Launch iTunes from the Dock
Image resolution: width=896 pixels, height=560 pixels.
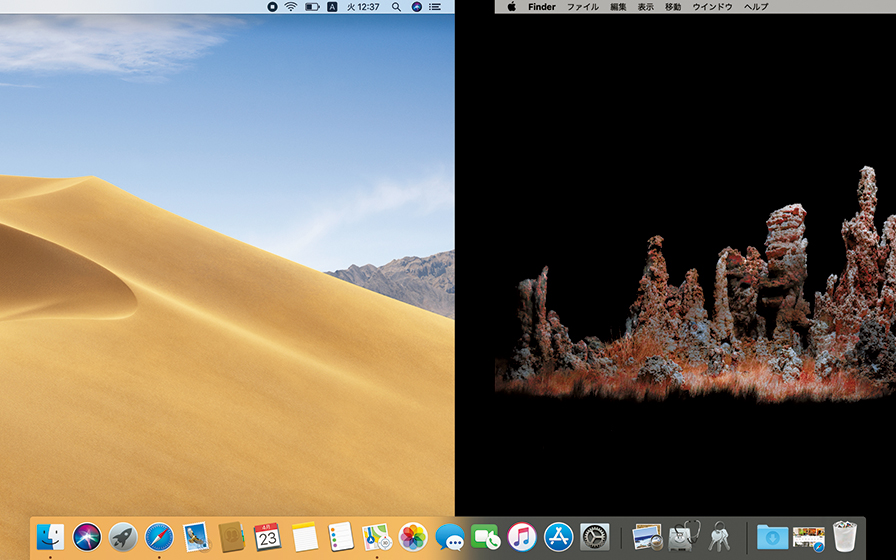(x=522, y=537)
